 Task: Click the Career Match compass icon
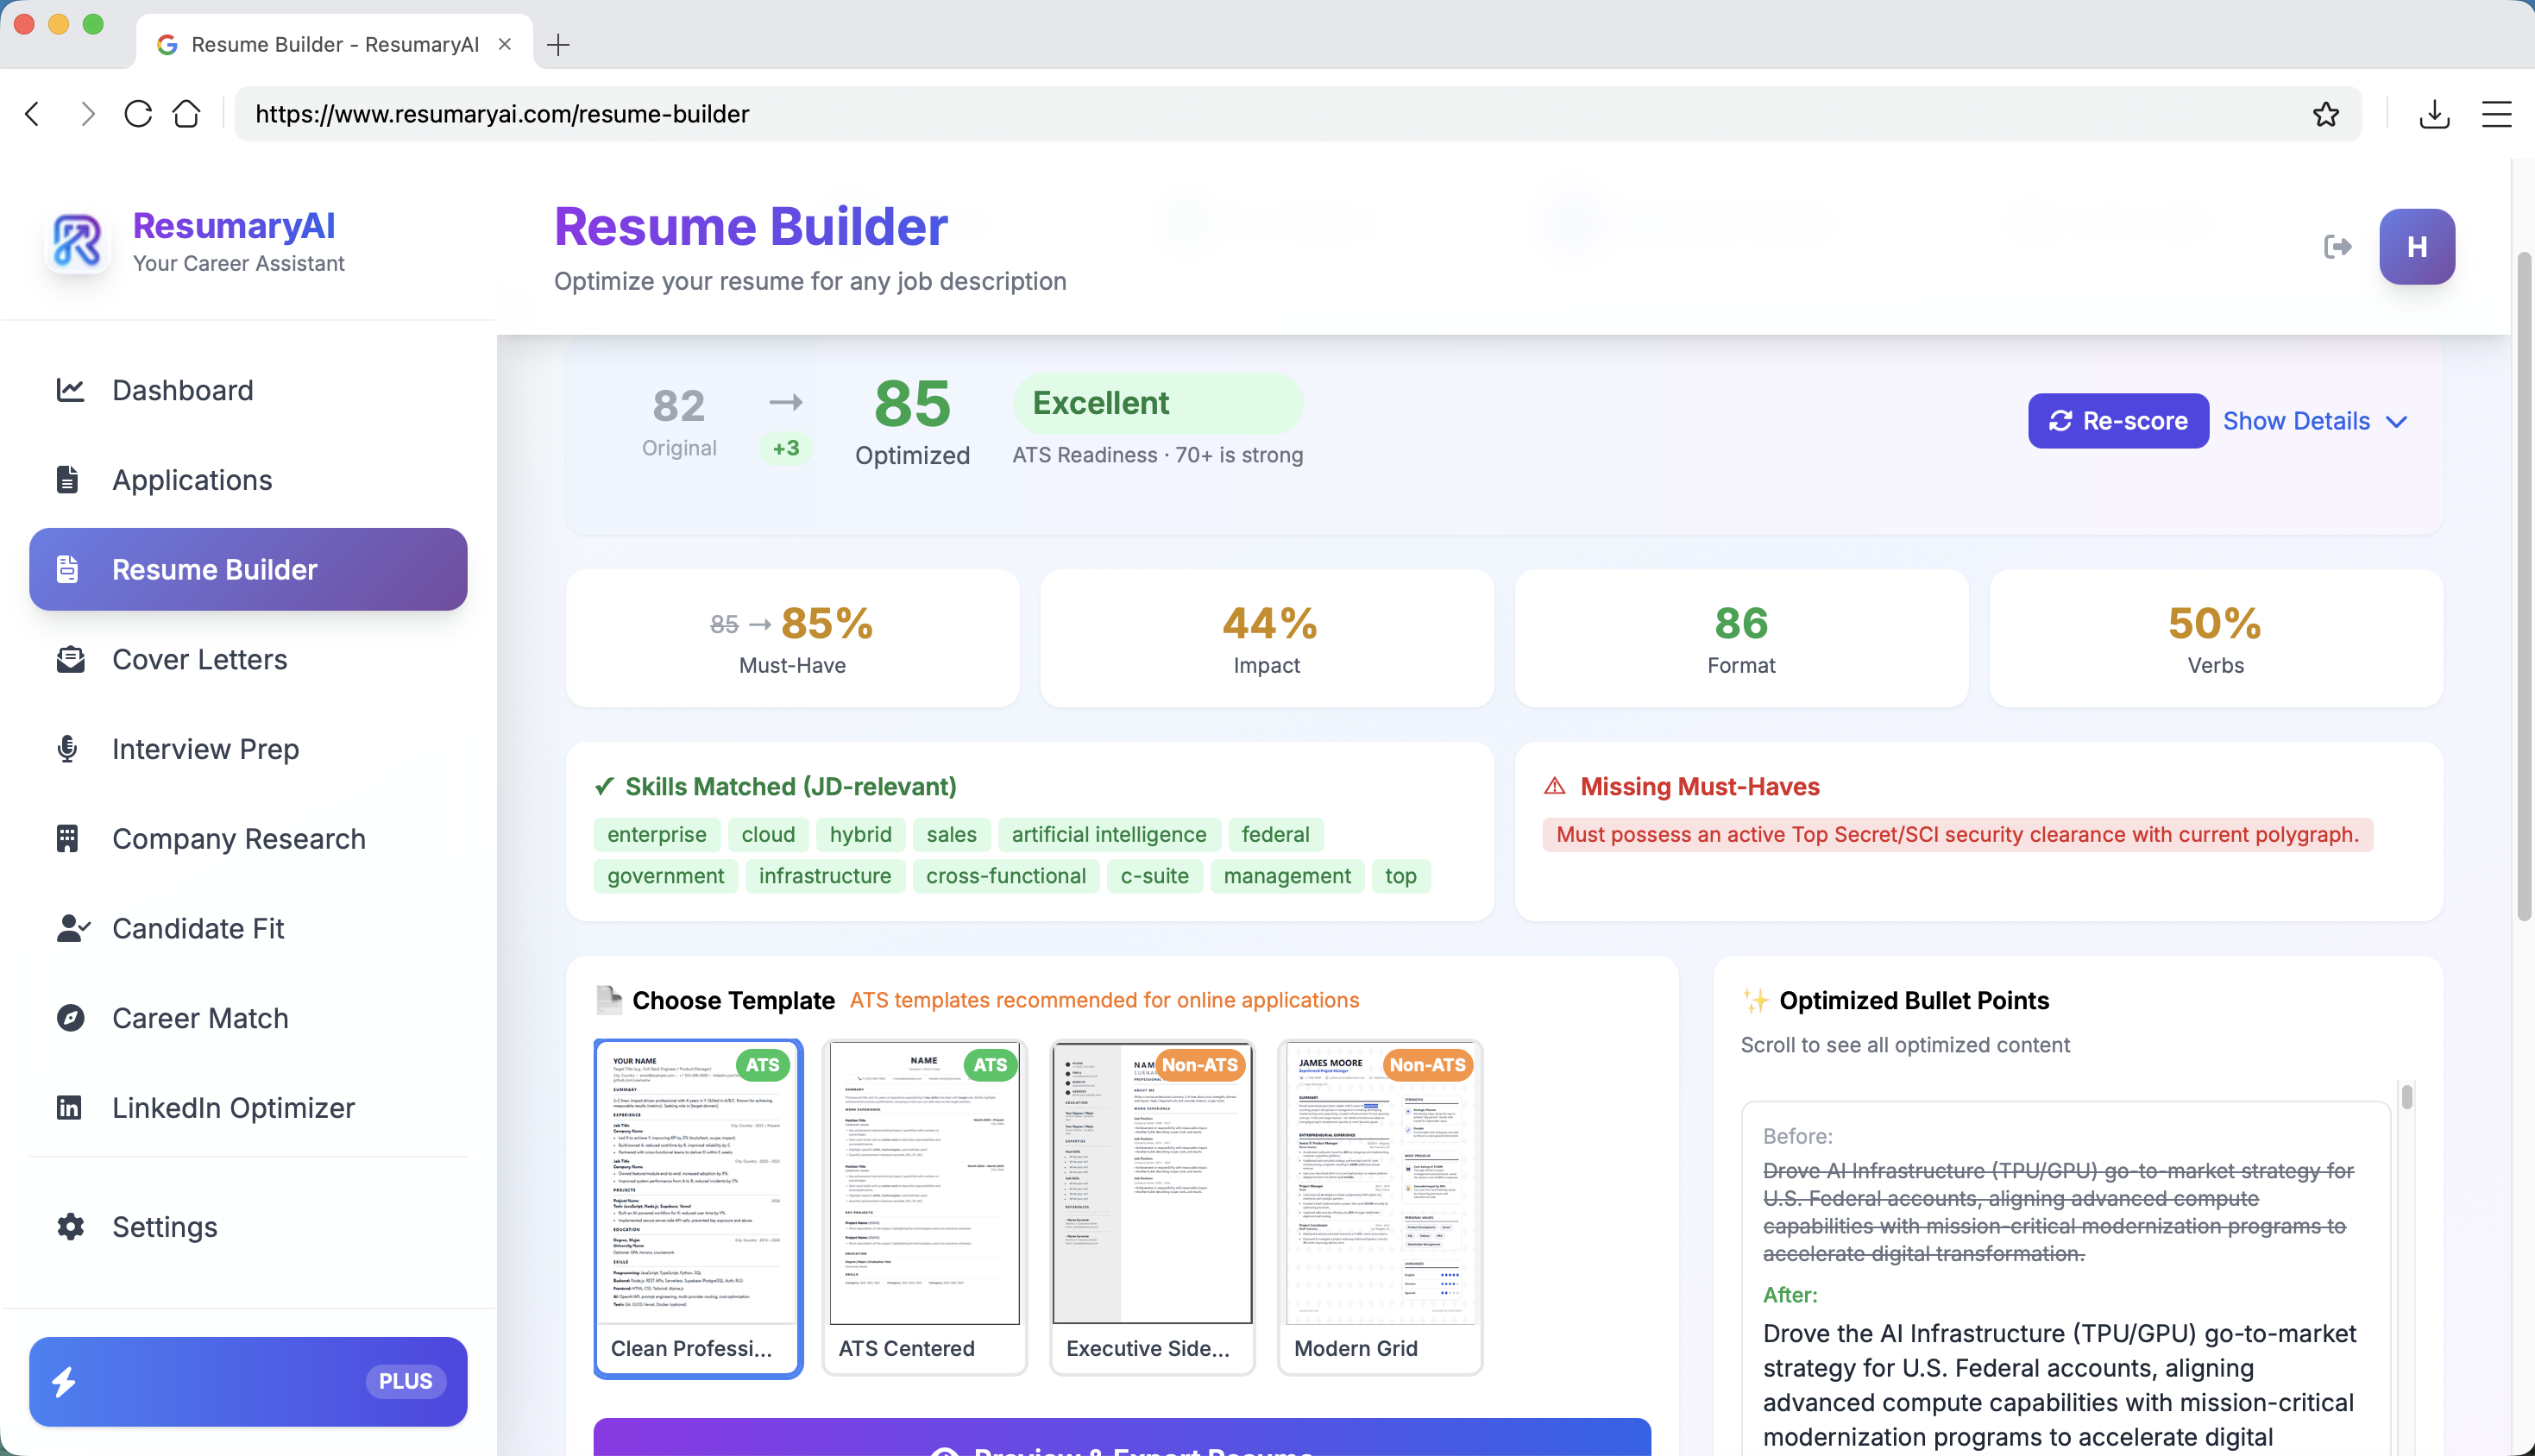(70, 1018)
